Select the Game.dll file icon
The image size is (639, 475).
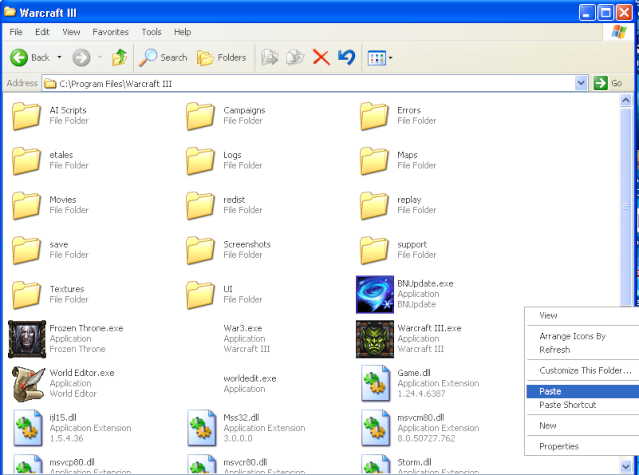[x=375, y=383]
